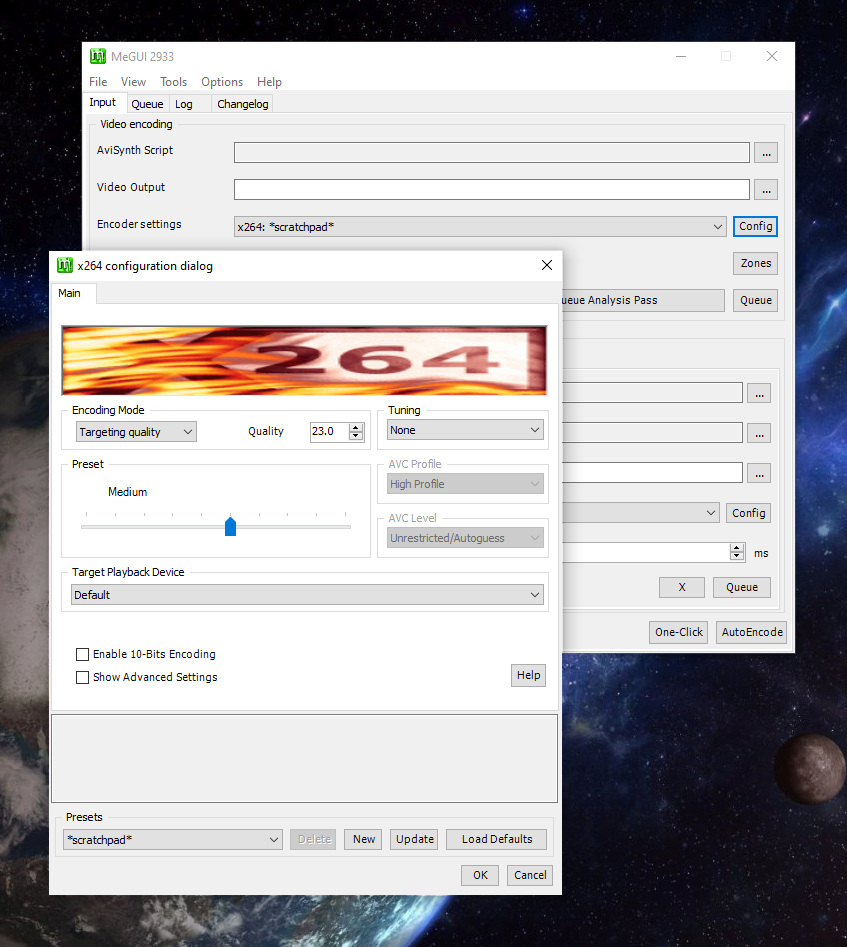Cancel the x264 configuration dialog
847x947 pixels.
[530, 875]
